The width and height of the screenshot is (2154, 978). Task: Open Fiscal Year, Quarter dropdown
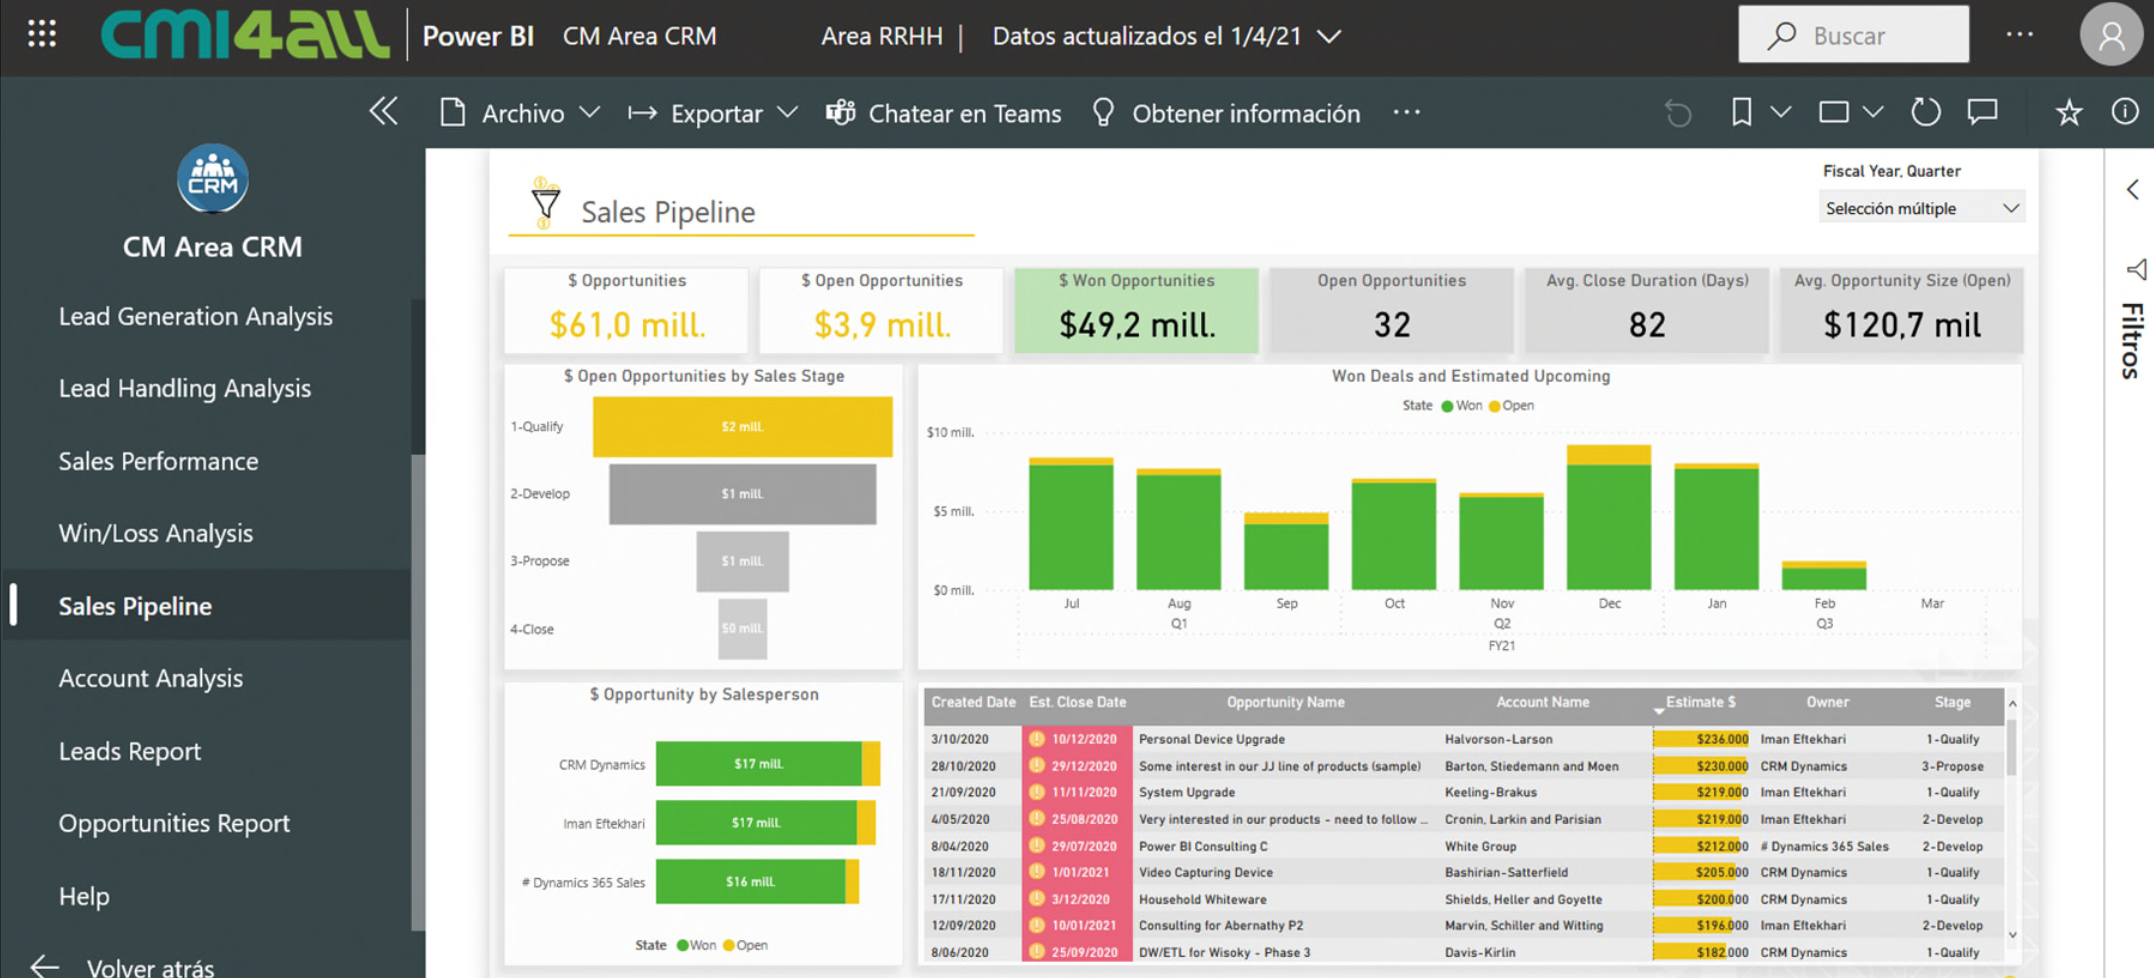click(x=1921, y=208)
